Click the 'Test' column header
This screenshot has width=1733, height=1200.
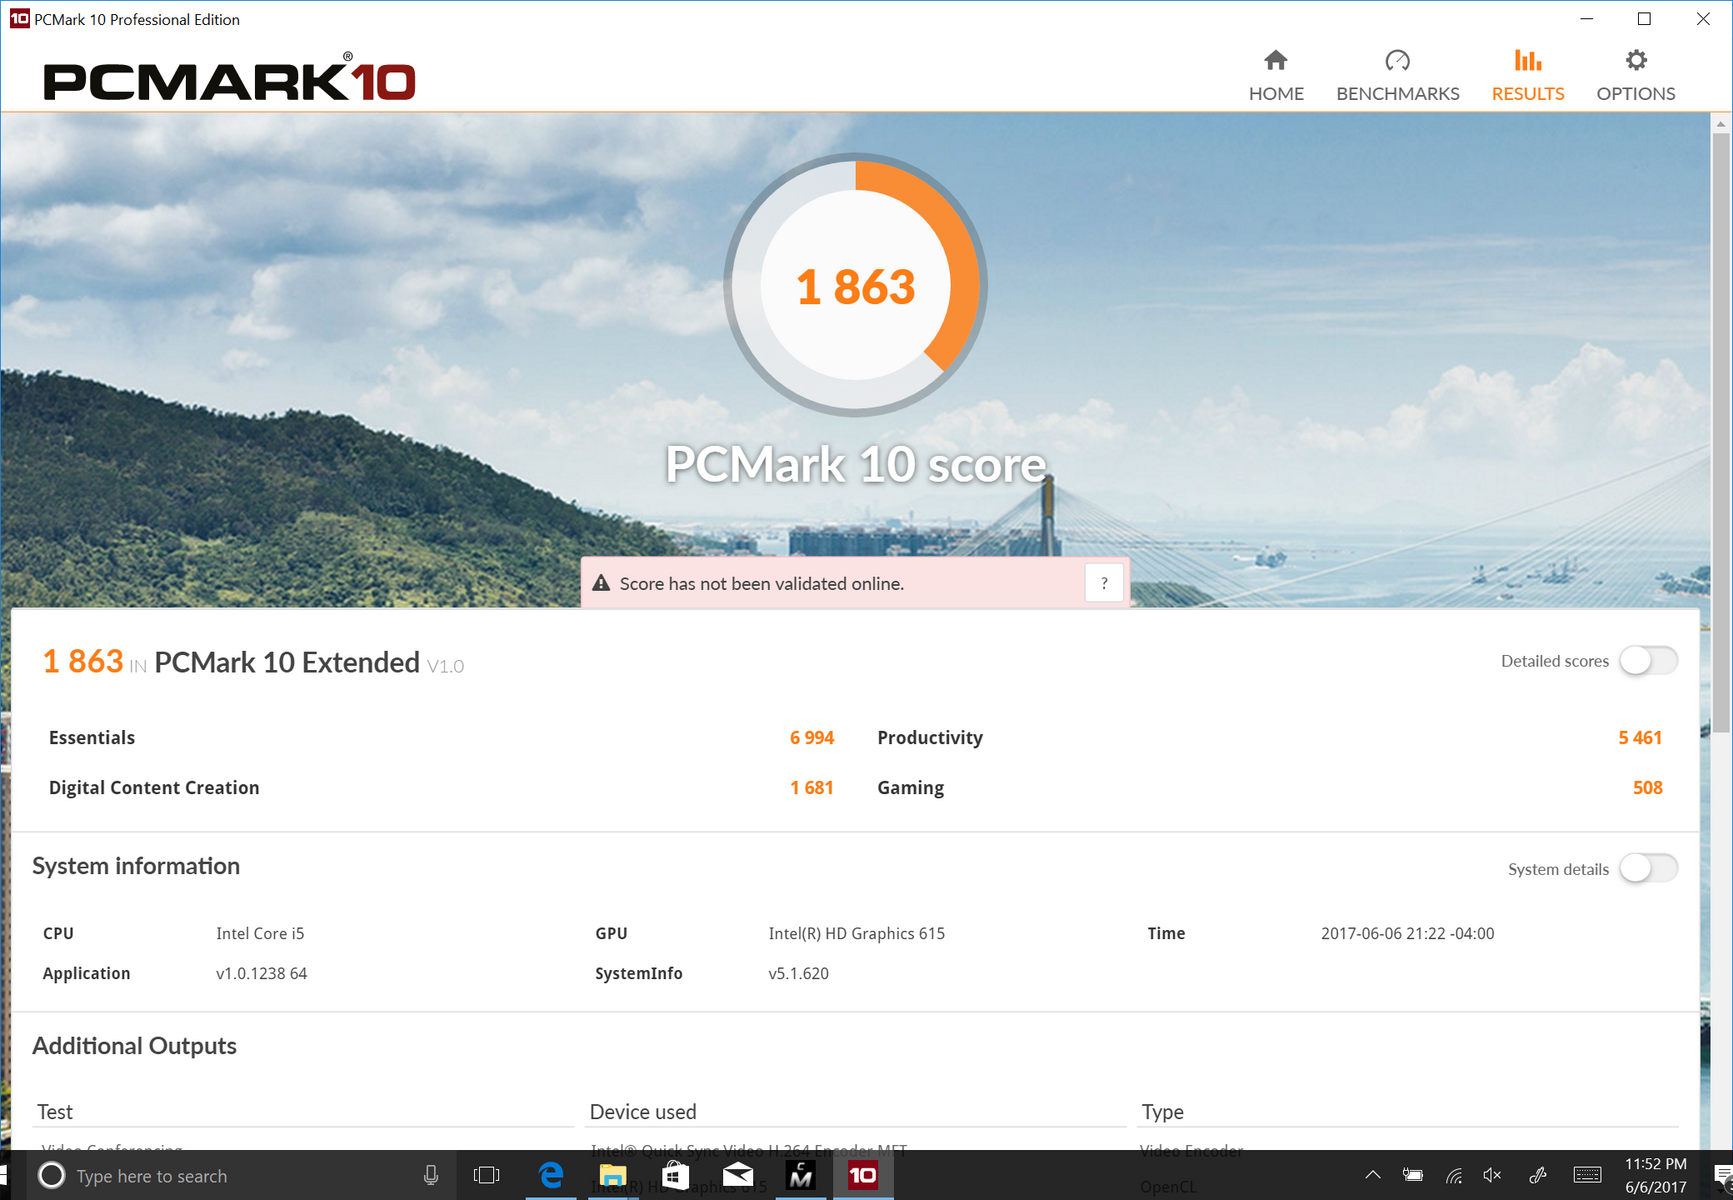(x=55, y=1112)
